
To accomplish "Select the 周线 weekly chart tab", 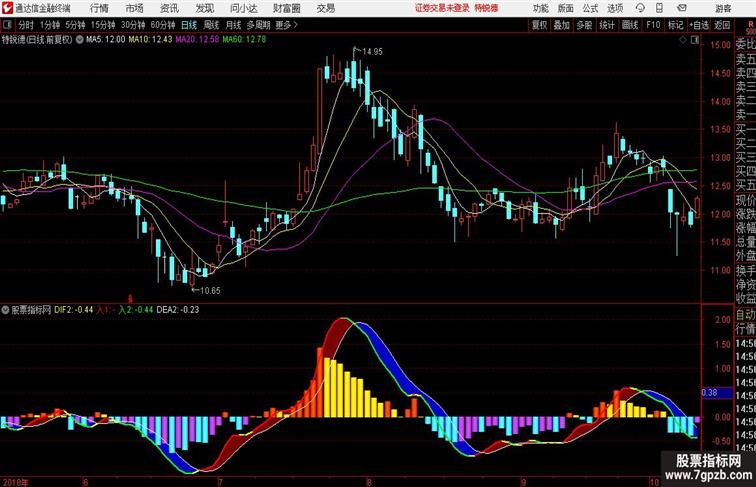I will pos(211,25).
